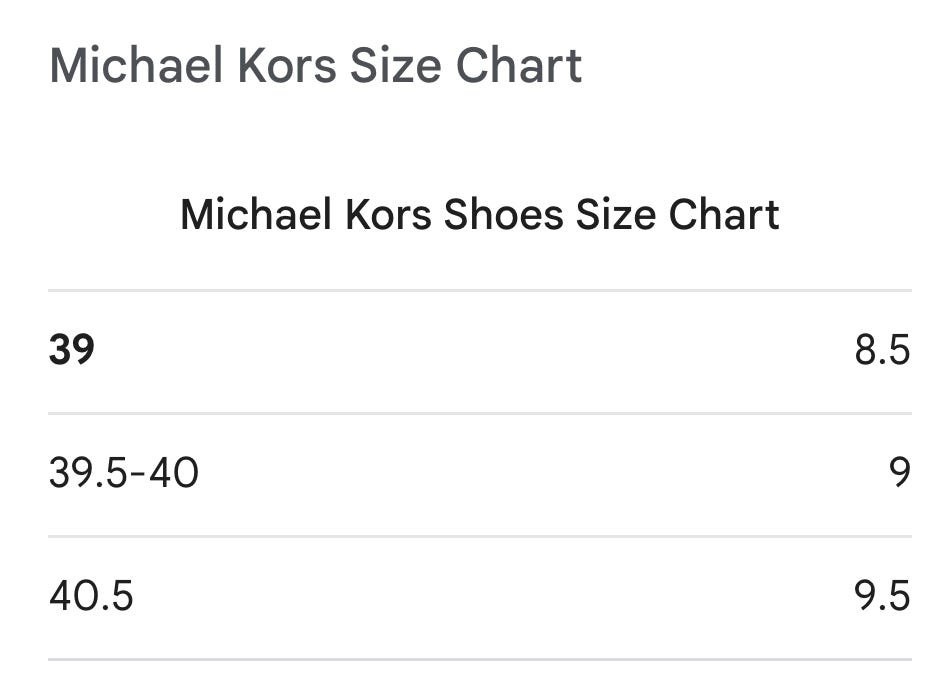Click the word 'Chart' in top heading
This screenshot has height=686, width=939.
click(x=519, y=66)
